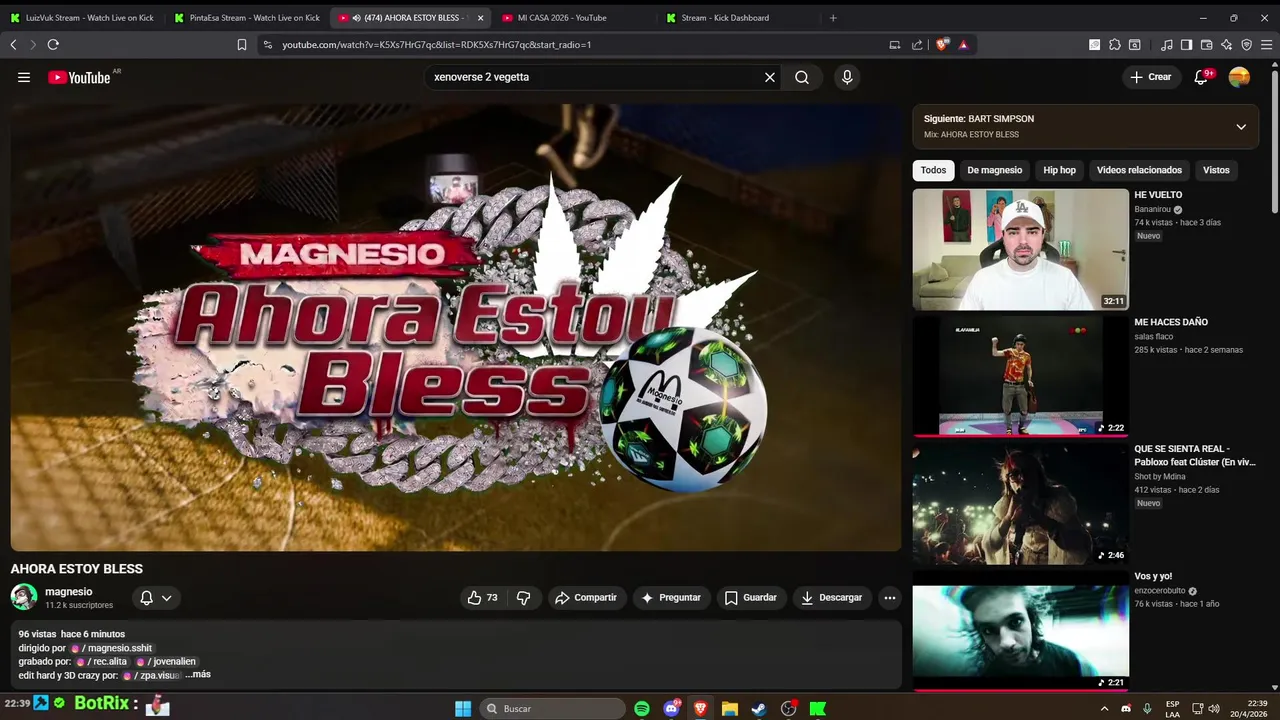Dislike the video

point(523,597)
